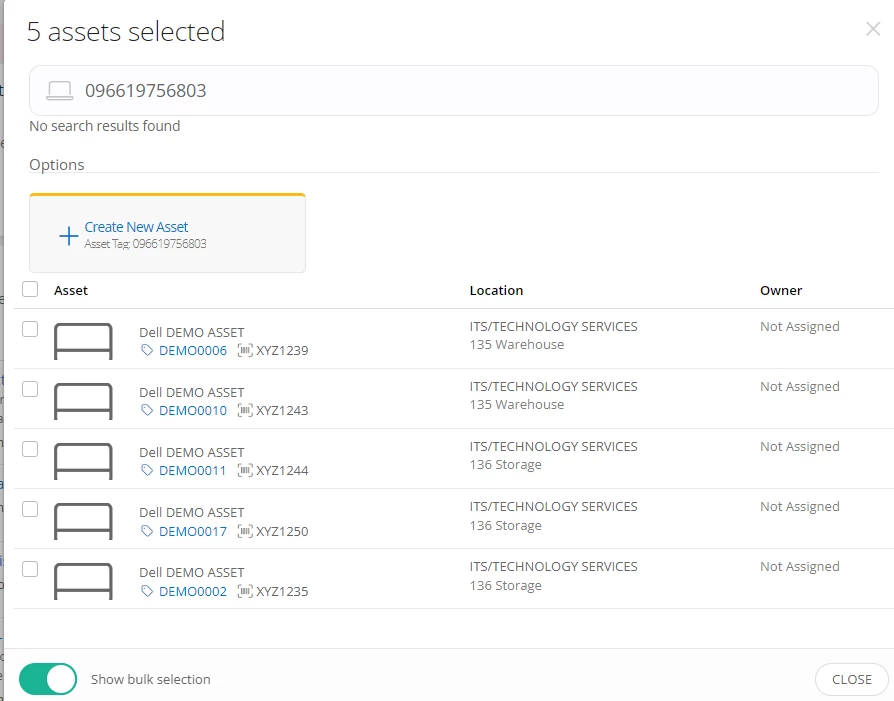This screenshot has width=894, height=701.
Task: Tick the checkbox for asset DEMO0002
Action: (30, 569)
